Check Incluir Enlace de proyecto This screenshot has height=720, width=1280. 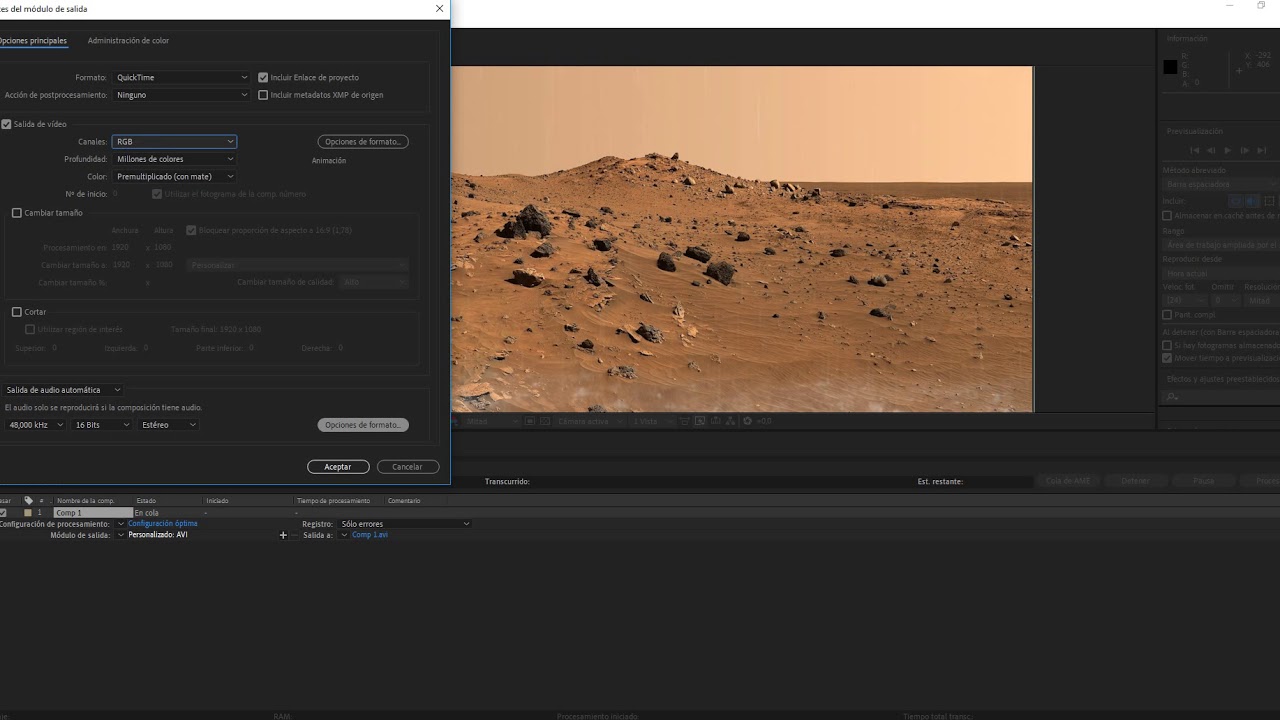[x=263, y=77]
